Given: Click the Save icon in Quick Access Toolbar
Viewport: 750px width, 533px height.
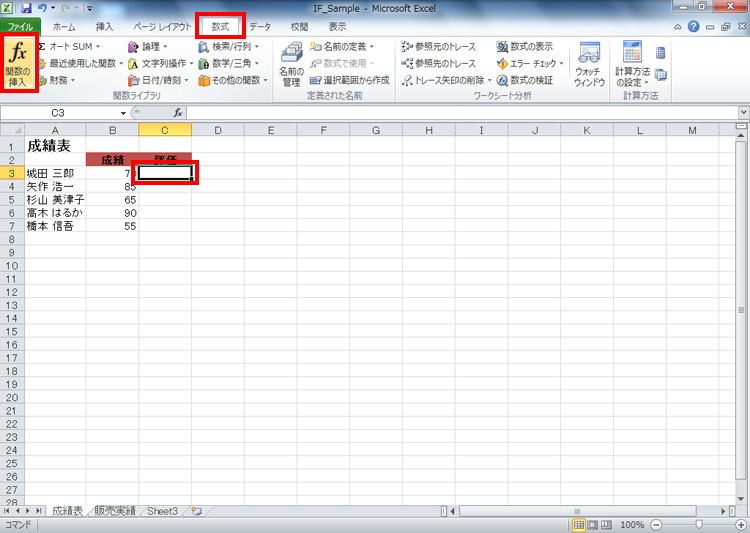Looking at the screenshot, I should click(x=26, y=8).
